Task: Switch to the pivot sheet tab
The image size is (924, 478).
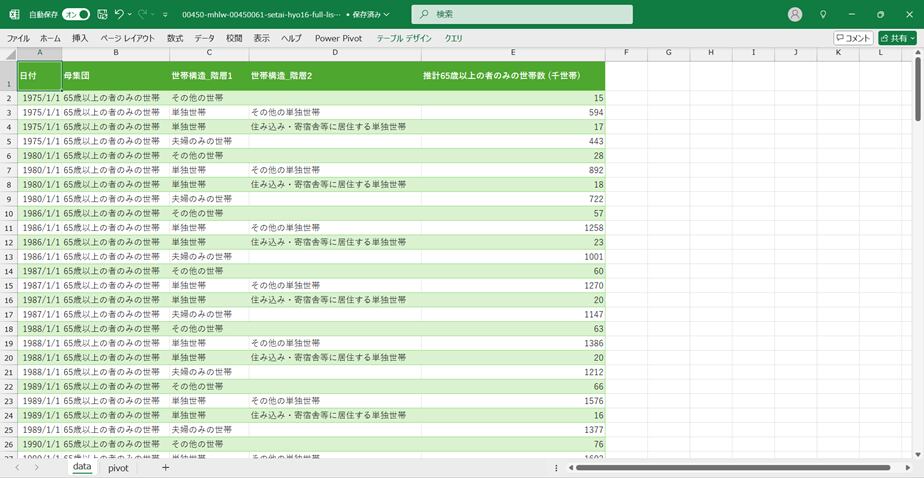Action: click(x=118, y=468)
